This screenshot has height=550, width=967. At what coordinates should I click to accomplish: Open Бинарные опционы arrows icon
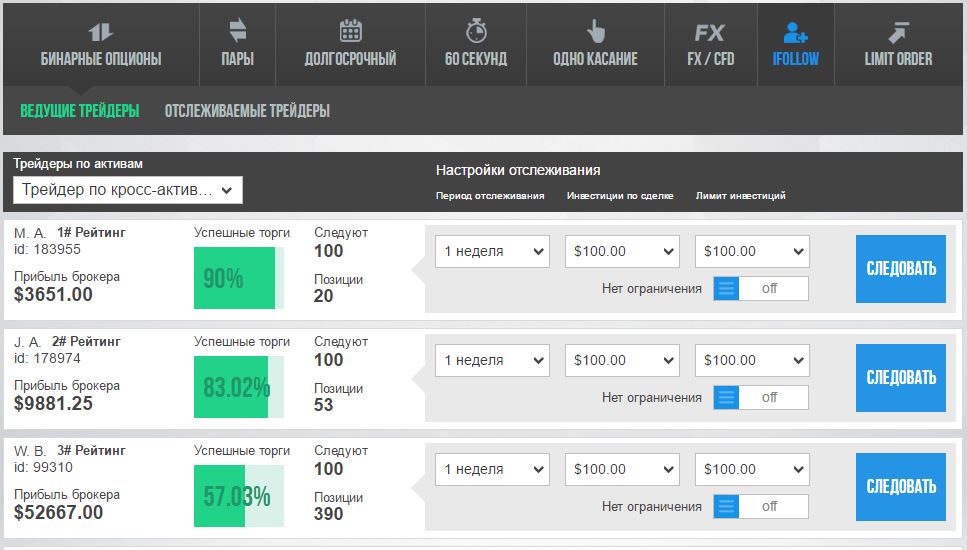tap(100, 31)
